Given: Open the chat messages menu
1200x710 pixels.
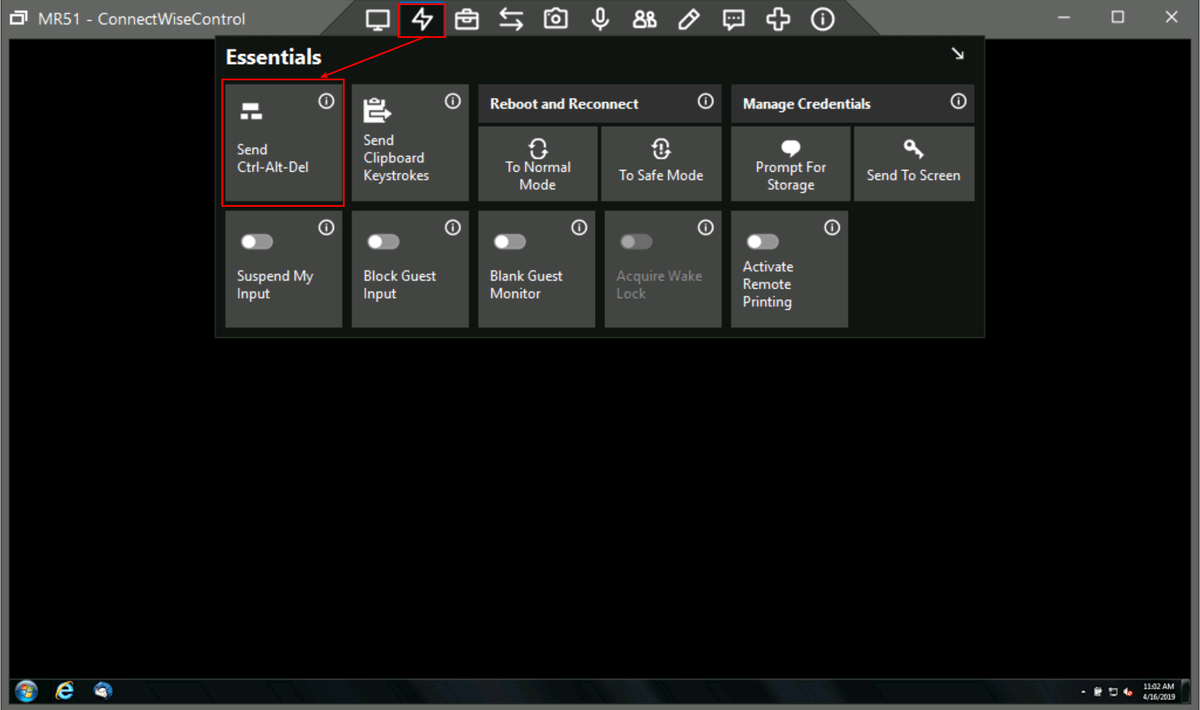Looking at the screenshot, I should [734, 19].
